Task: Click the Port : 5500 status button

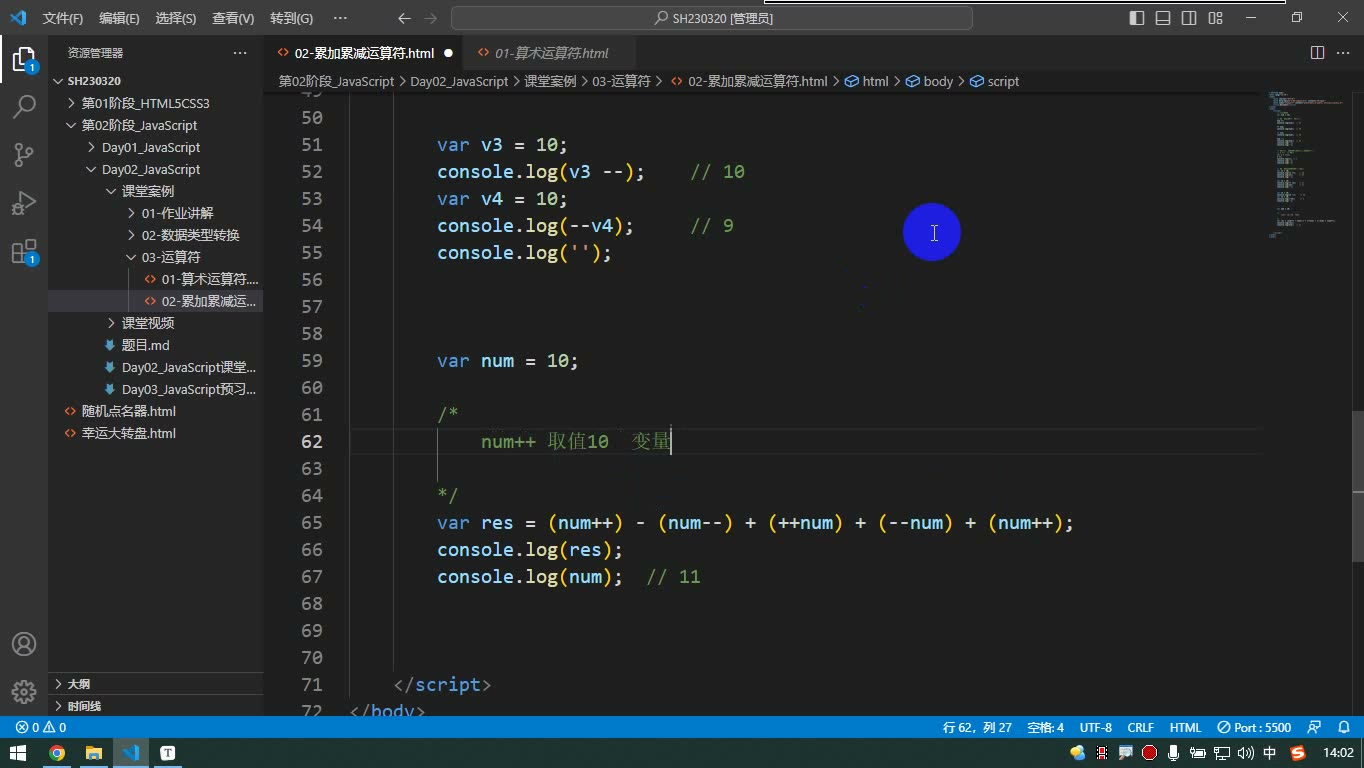Action: (x=1255, y=728)
